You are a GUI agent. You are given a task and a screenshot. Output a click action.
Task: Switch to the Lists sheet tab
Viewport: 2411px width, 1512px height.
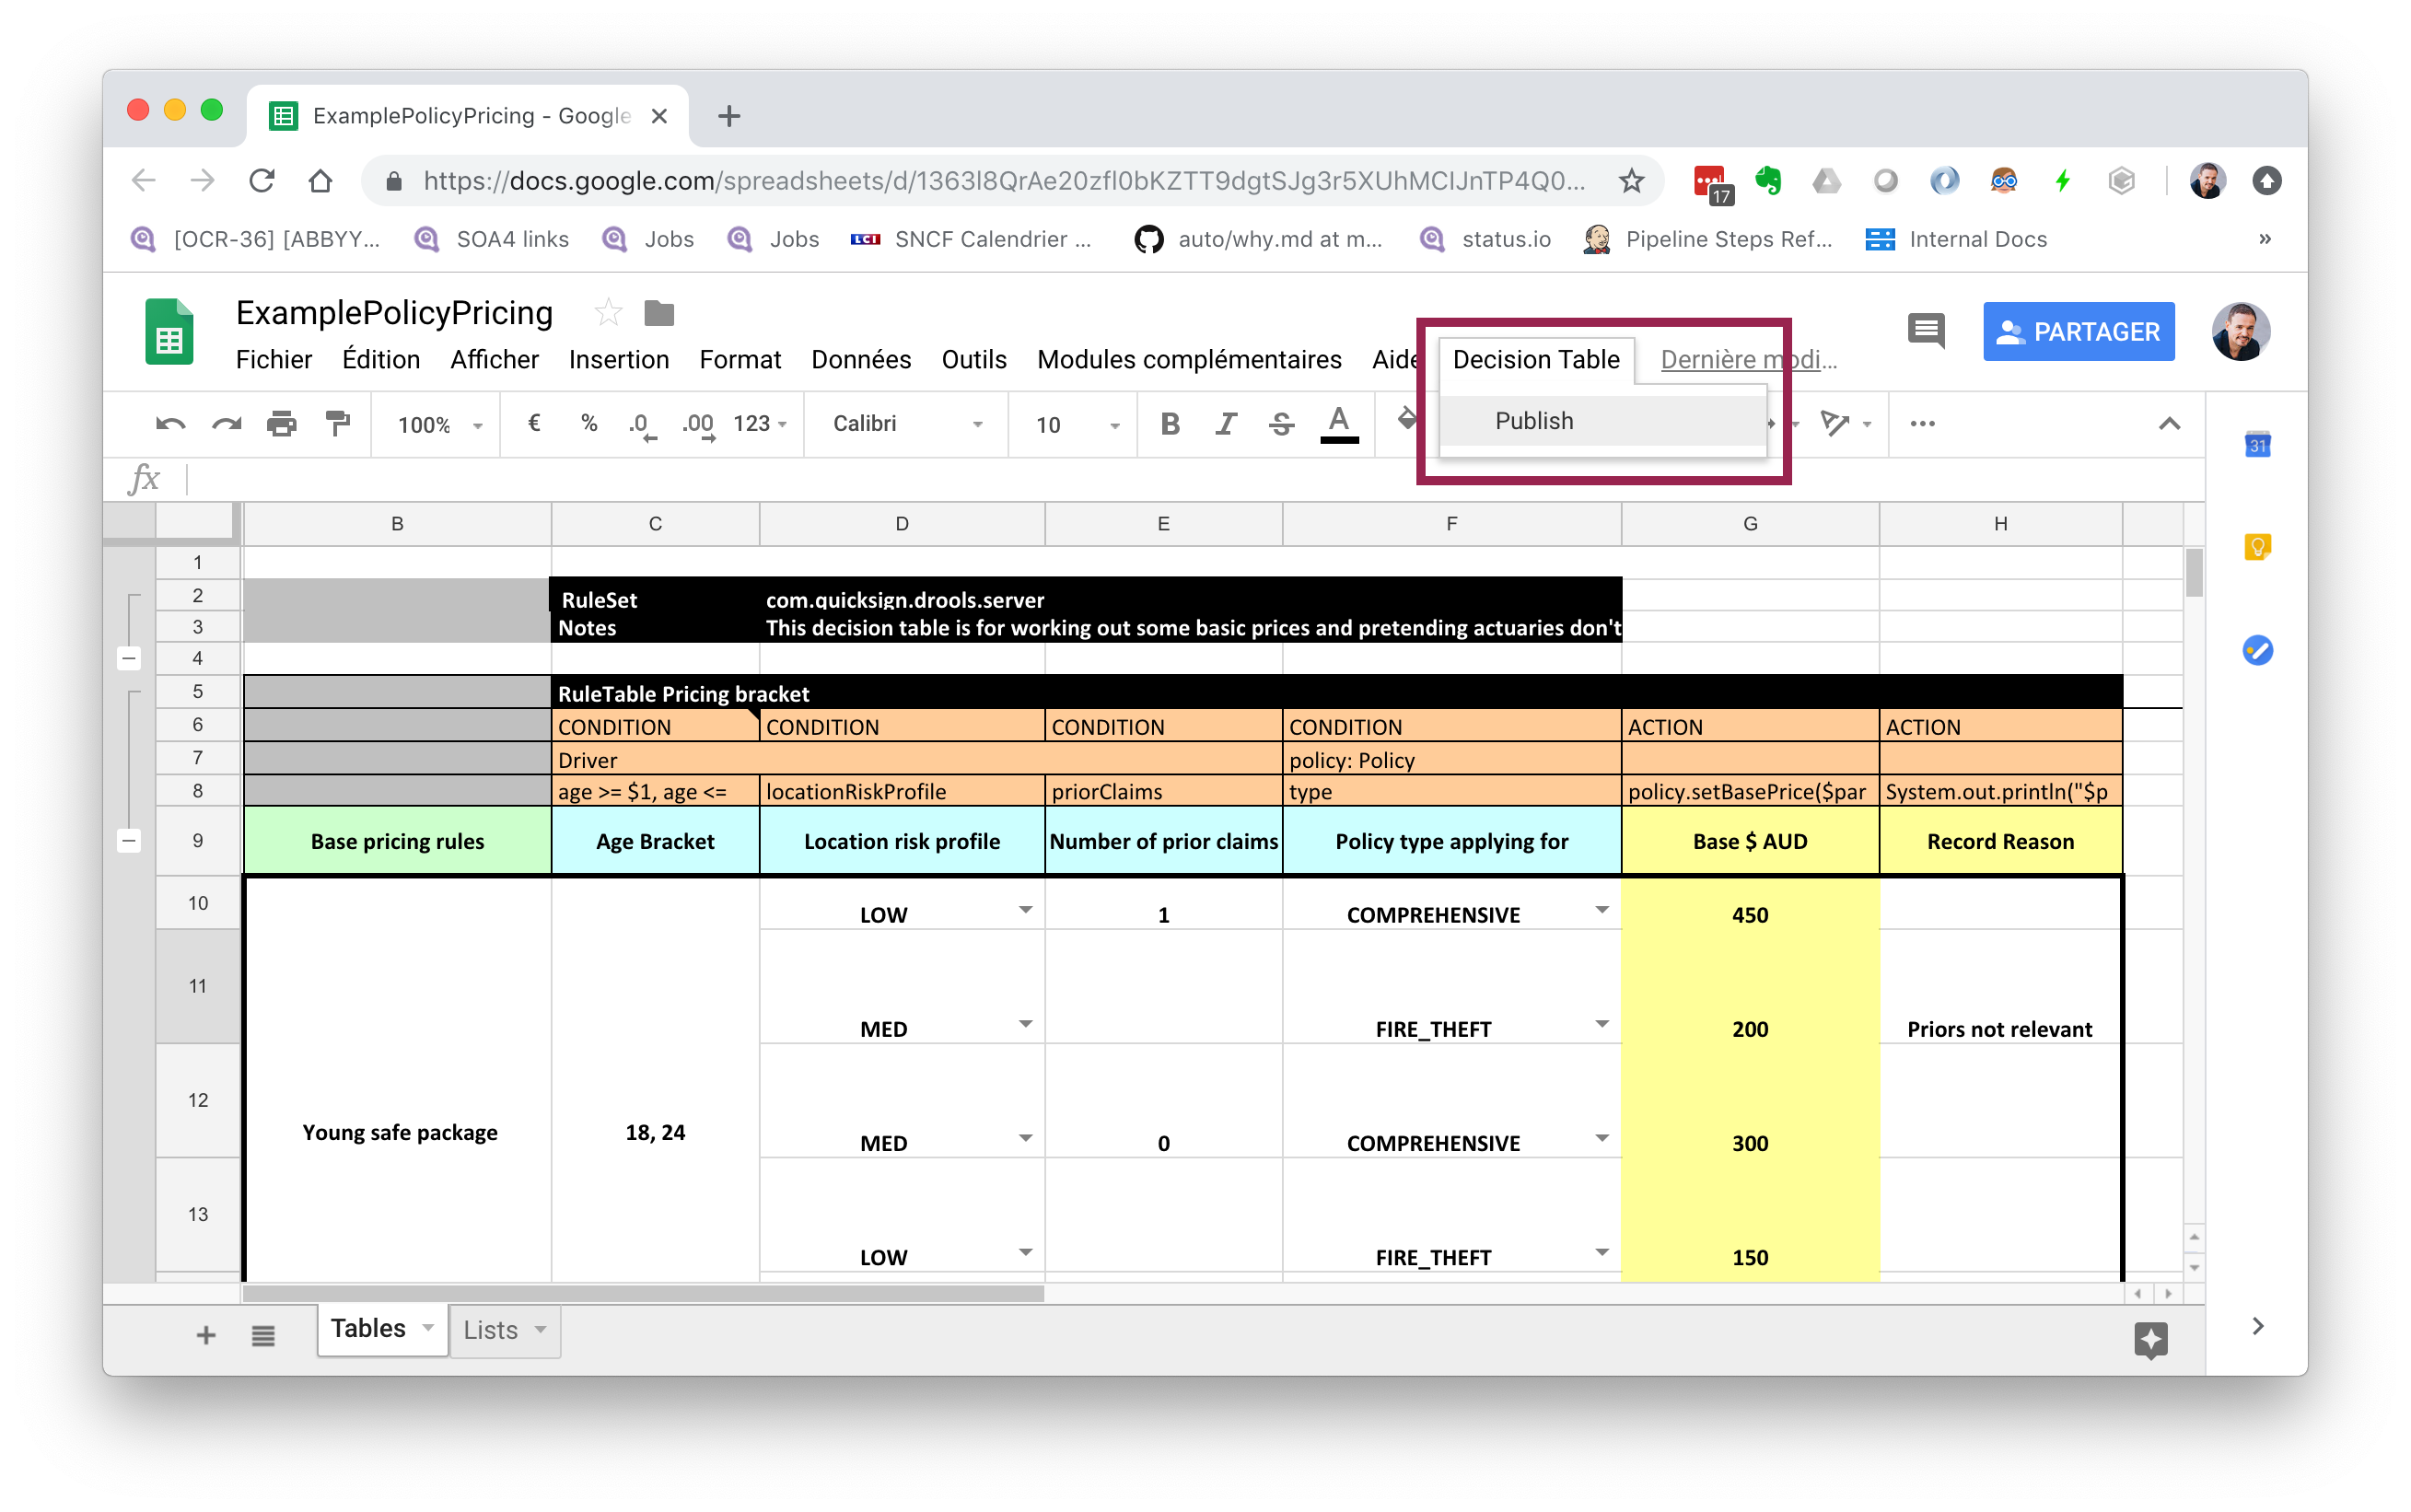point(491,1330)
